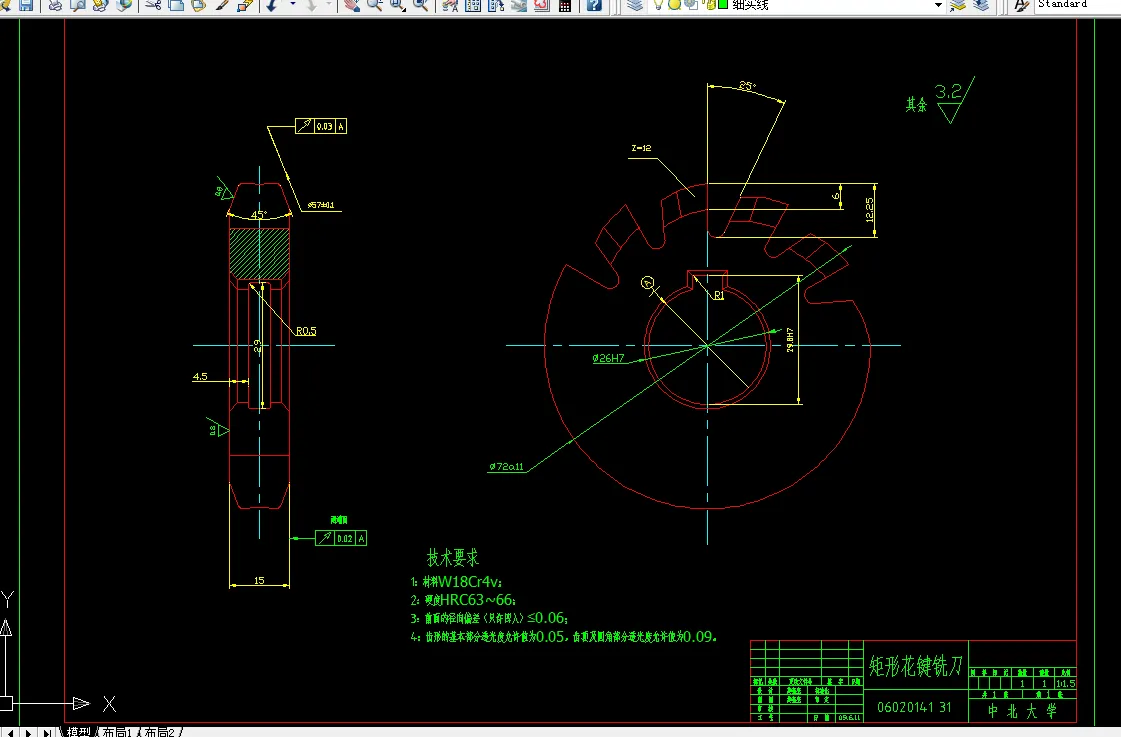This screenshot has width=1121, height=737.
Task: Click the Cut scissors icon
Action: (x=153, y=5)
